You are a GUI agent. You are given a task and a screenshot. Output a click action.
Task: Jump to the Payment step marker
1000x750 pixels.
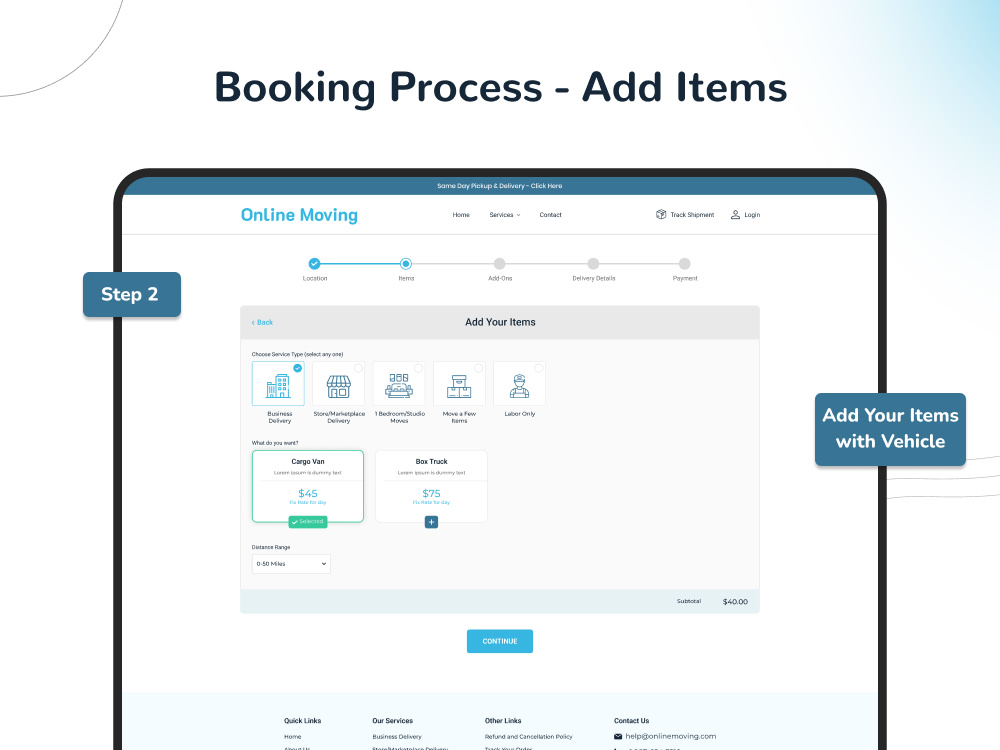684,263
